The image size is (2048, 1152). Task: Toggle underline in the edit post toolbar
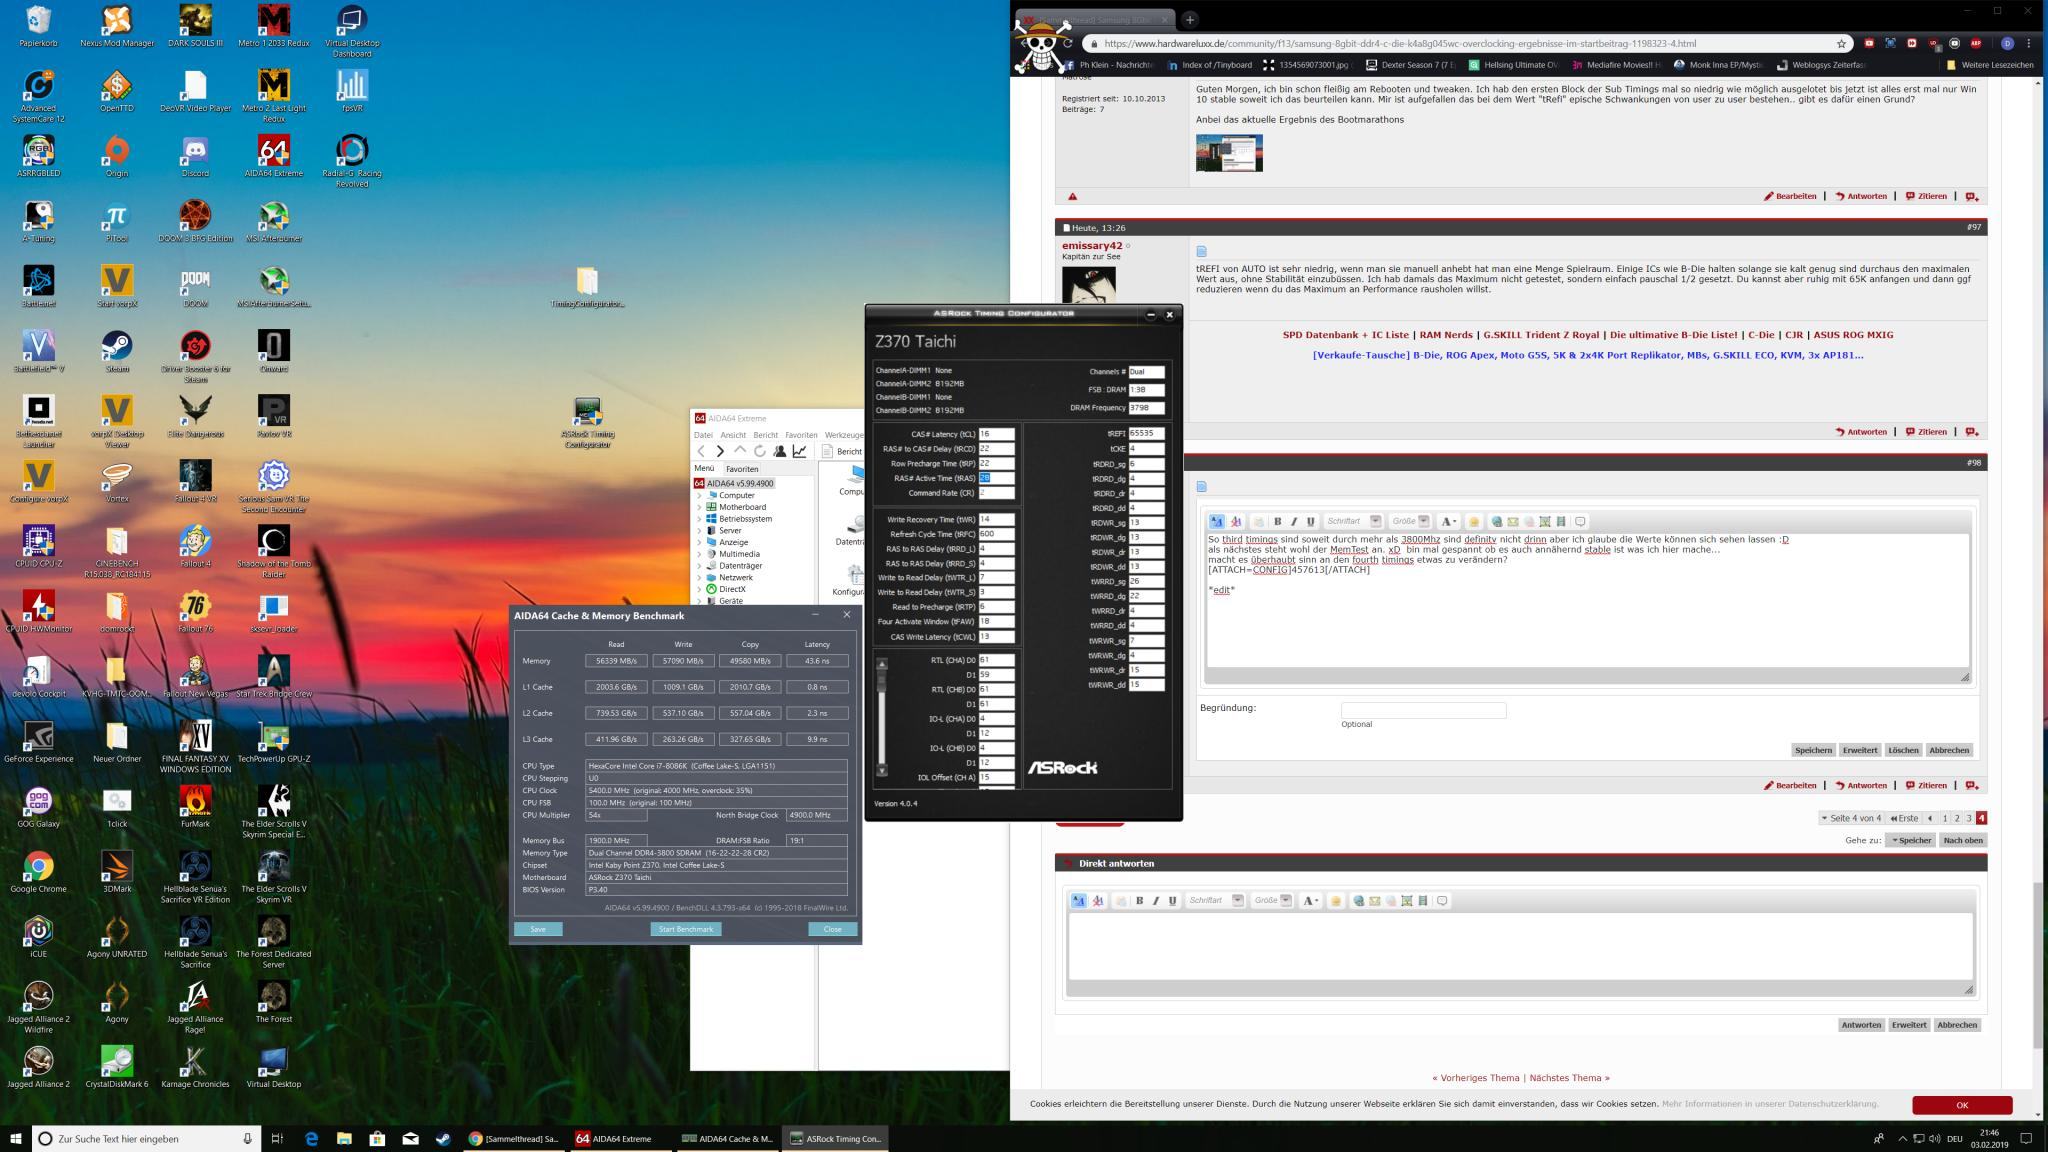tap(1311, 521)
